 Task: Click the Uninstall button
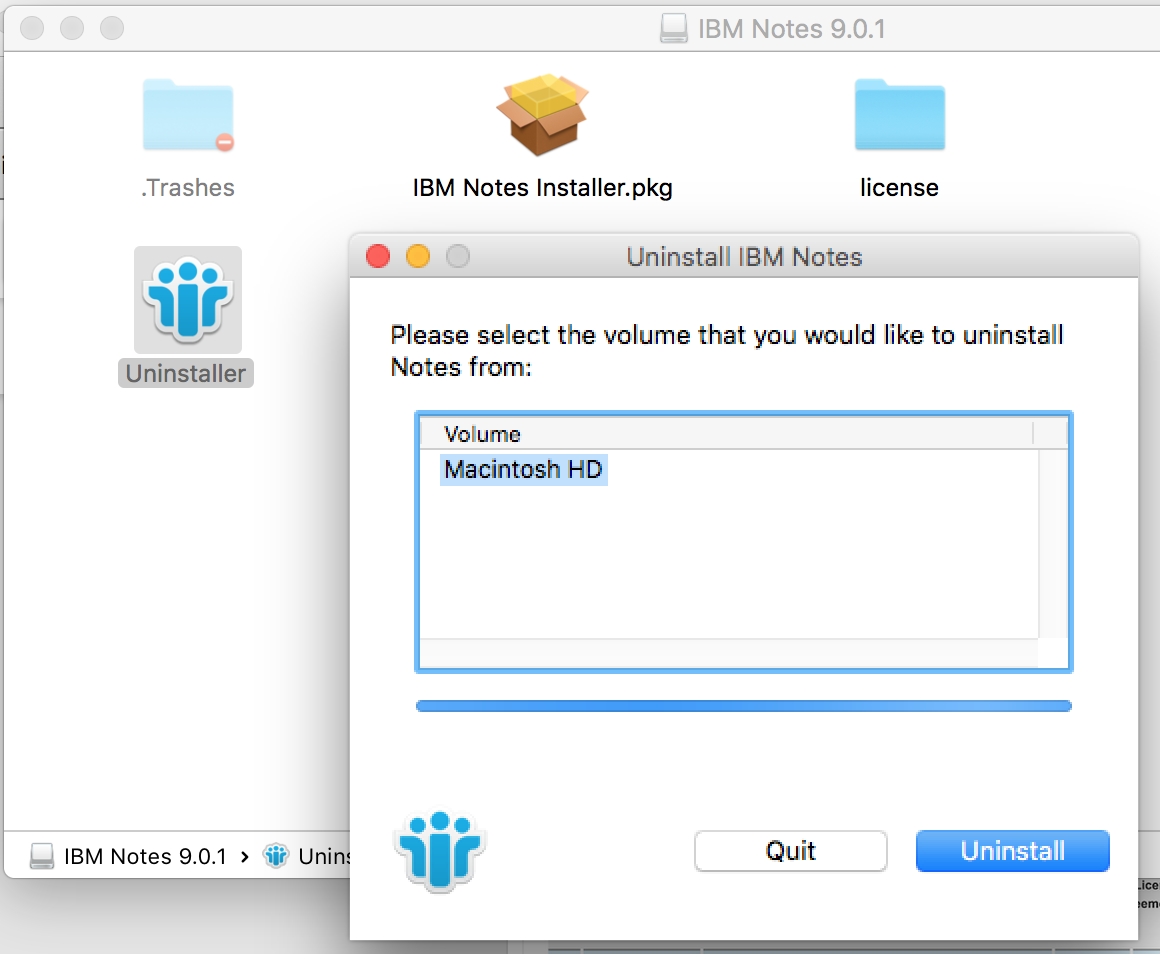tap(1013, 851)
